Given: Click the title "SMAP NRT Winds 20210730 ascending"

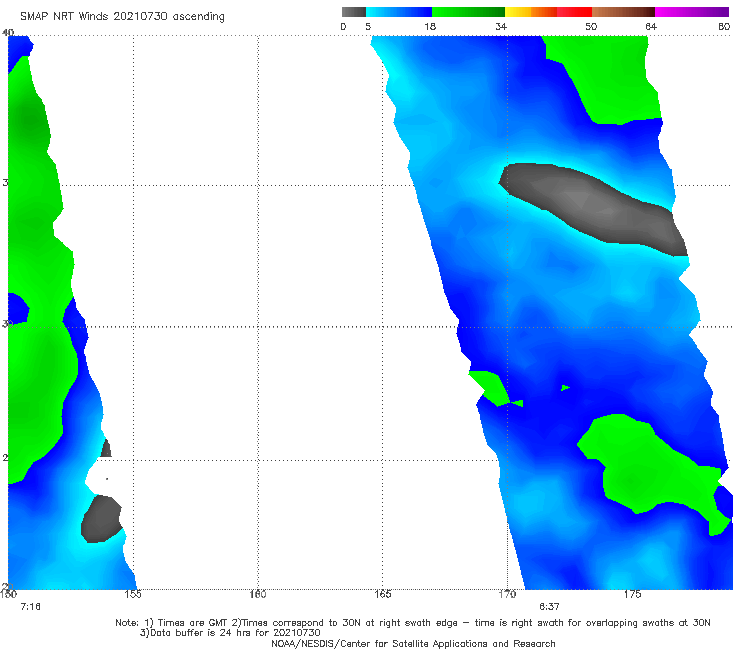Looking at the screenshot, I should 122,17.
